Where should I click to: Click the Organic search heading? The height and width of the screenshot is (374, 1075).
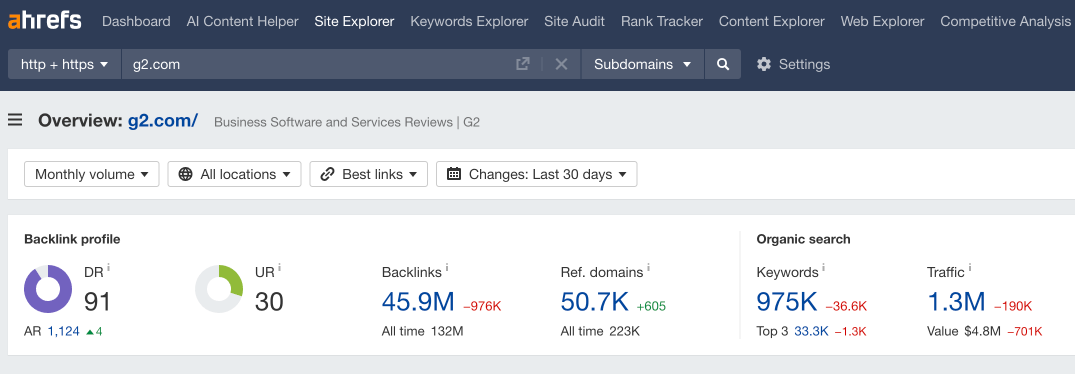tap(804, 239)
